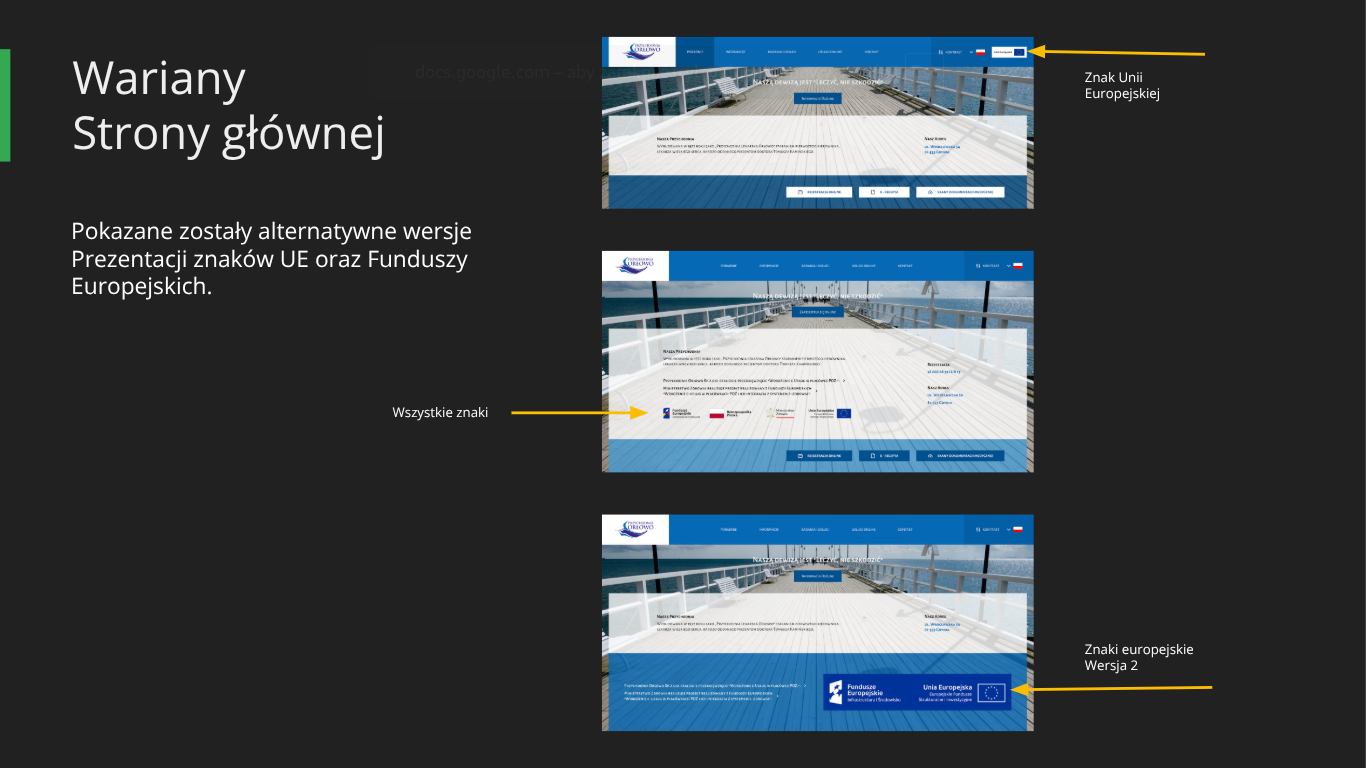This screenshot has width=1366, height=768.
Task: Click Unia Europejska flag logo in middle mockup
Action: coord(829,413)
